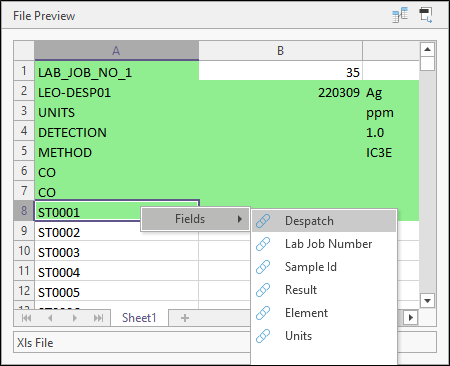Image resolution: width=450 pixels, height=366 pixels.
Task: Go to next sheet using navigation arrow
Action: click(75, 318)
